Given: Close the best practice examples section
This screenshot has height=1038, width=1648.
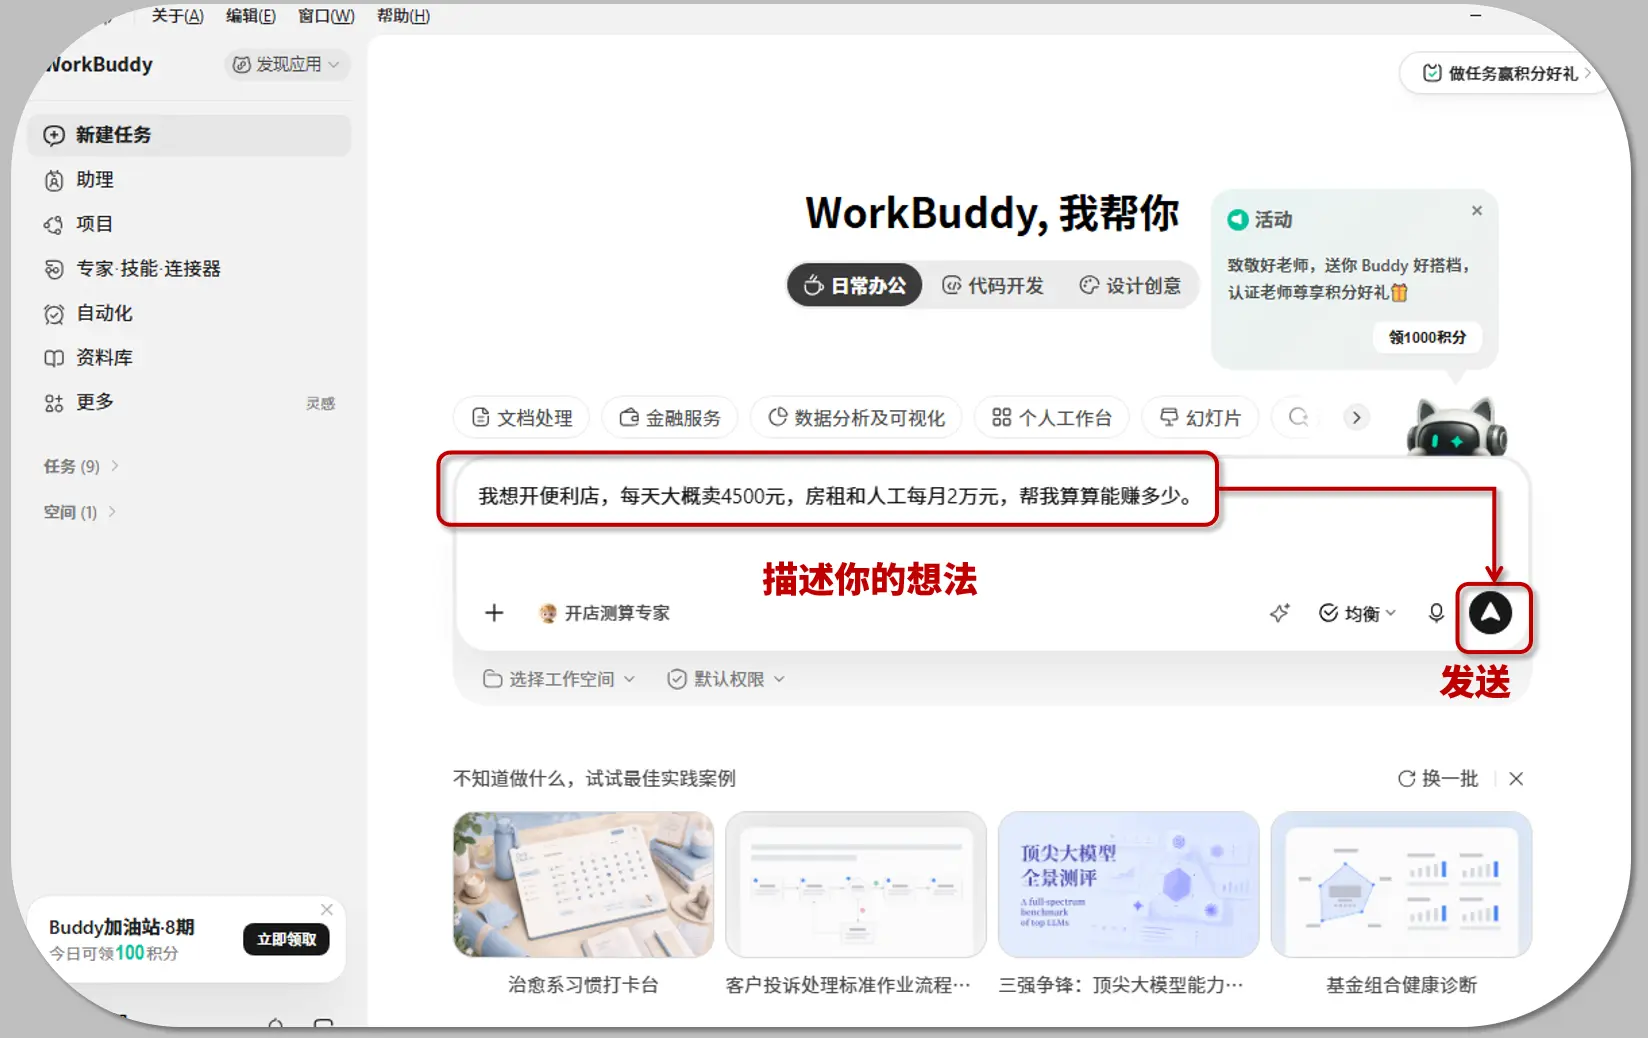Looking at the screenshot, I should 1516,779.
